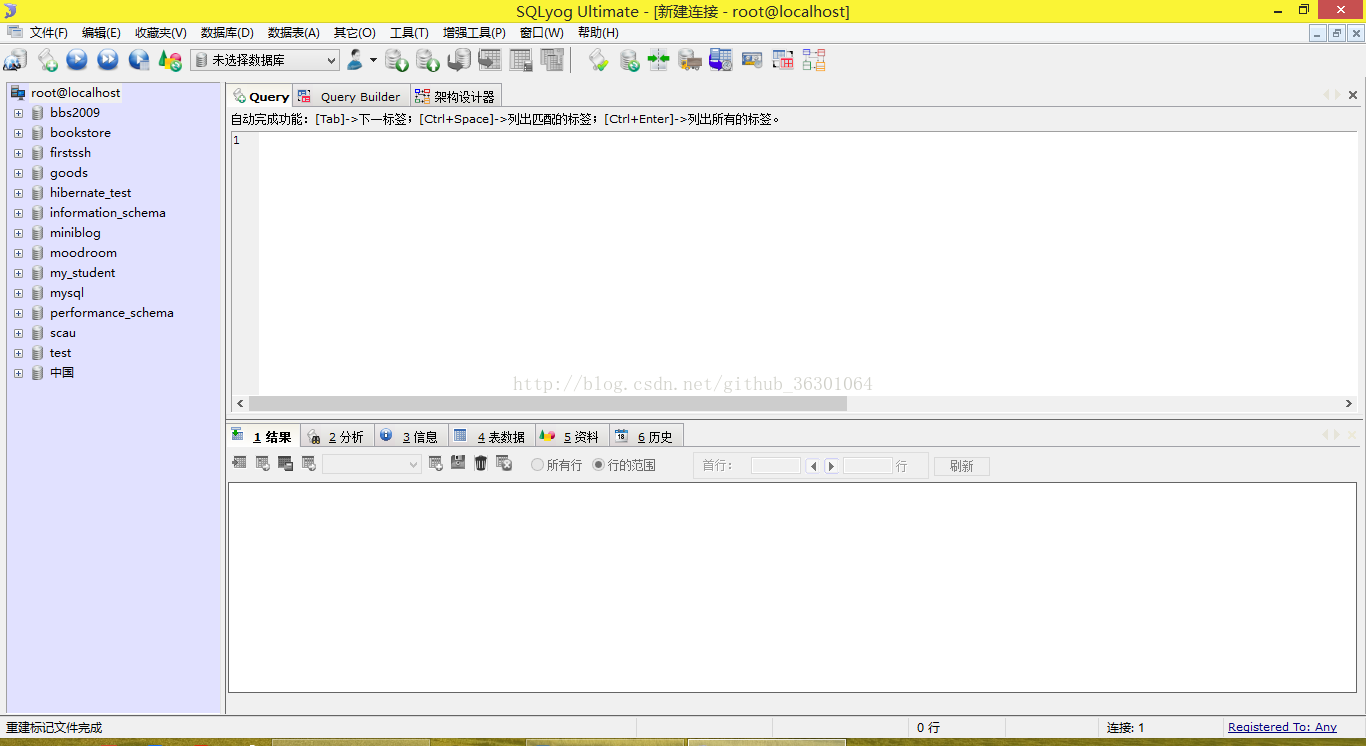
Task: Click the next page arrow in results
Action: [x=831, y=466]
